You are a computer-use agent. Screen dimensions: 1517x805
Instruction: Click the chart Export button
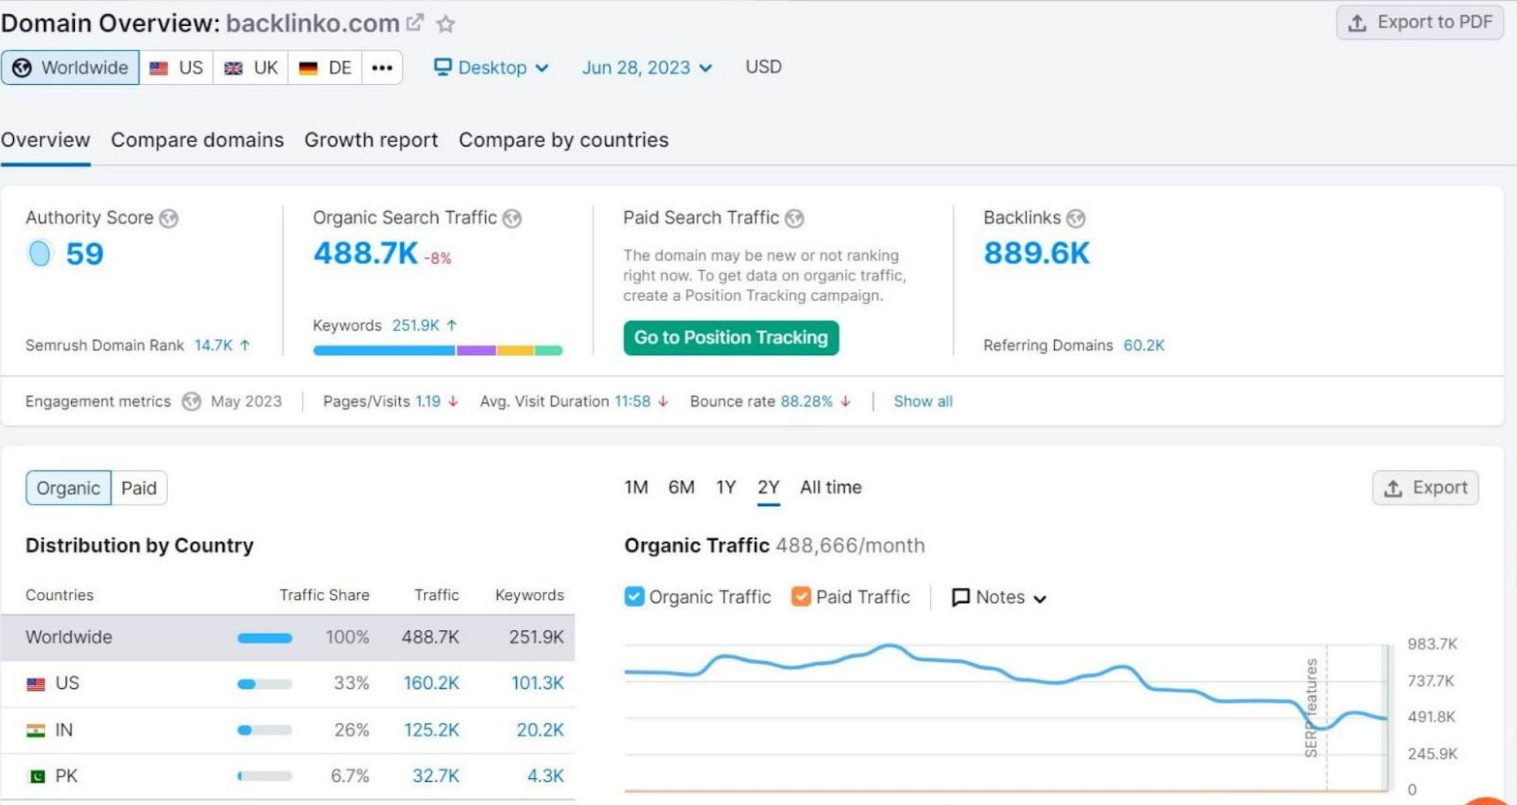(x=1425, y=488)
